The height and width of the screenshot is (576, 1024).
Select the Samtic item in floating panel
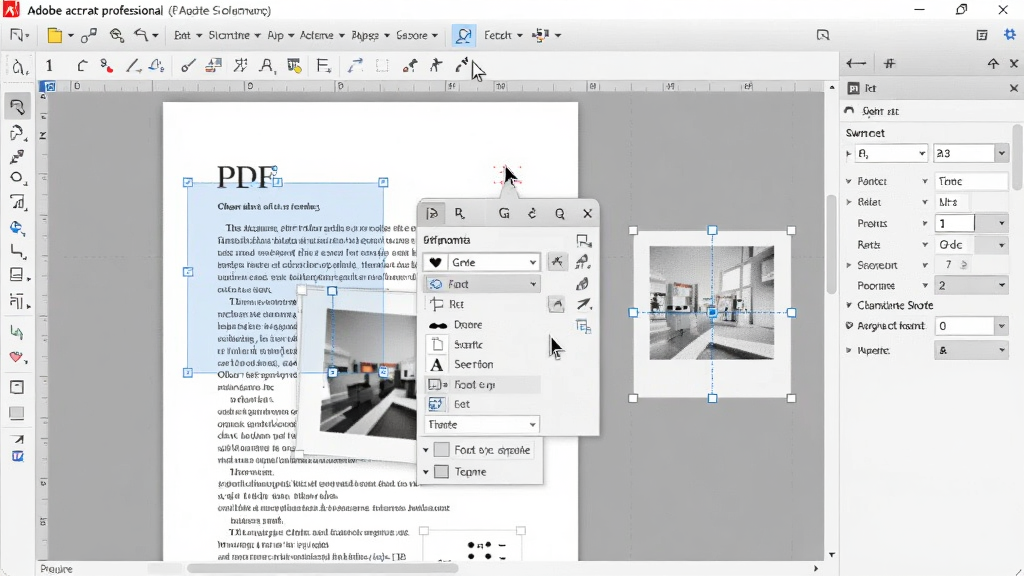[482, 344]
